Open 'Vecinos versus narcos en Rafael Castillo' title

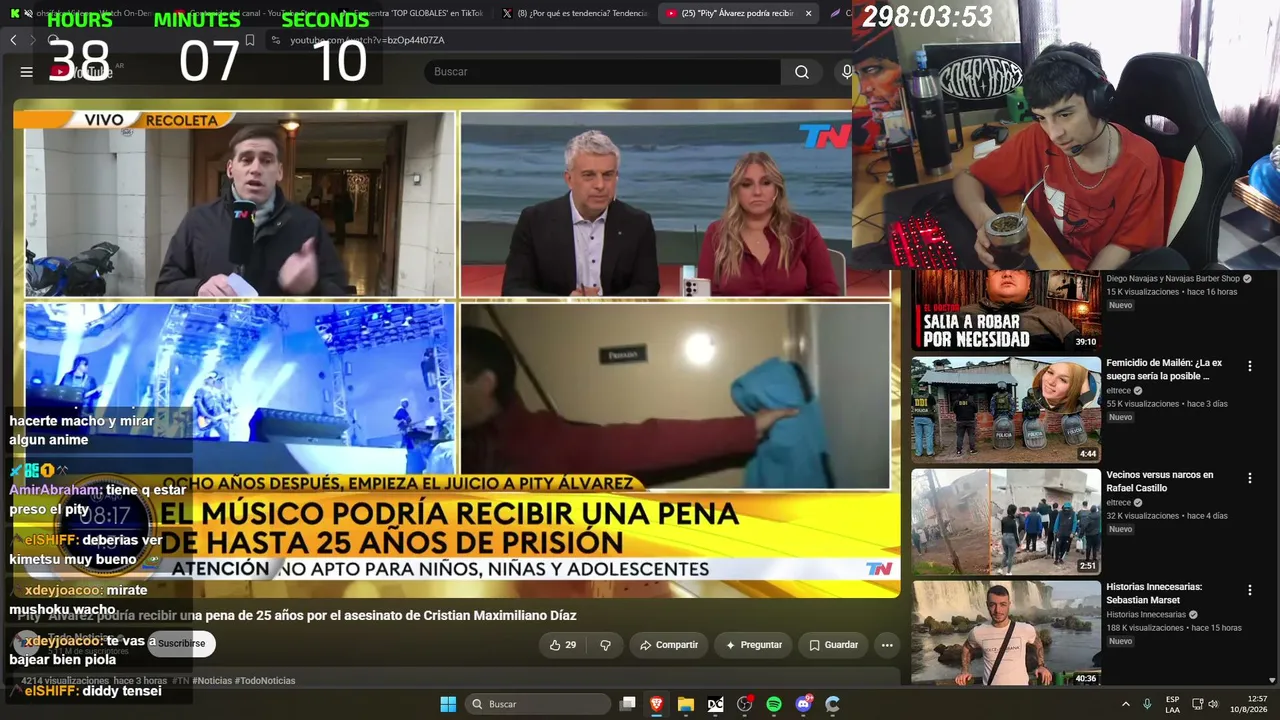click(1160, 481)
